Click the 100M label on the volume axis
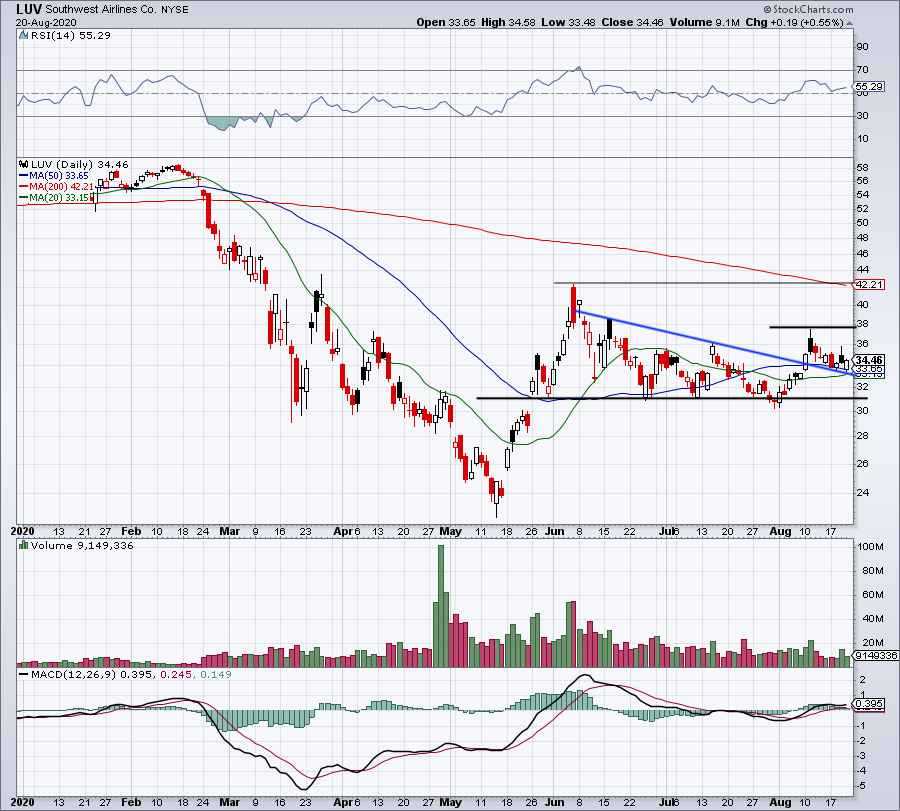Screen dimensions: 900x811 click(870, 546)
